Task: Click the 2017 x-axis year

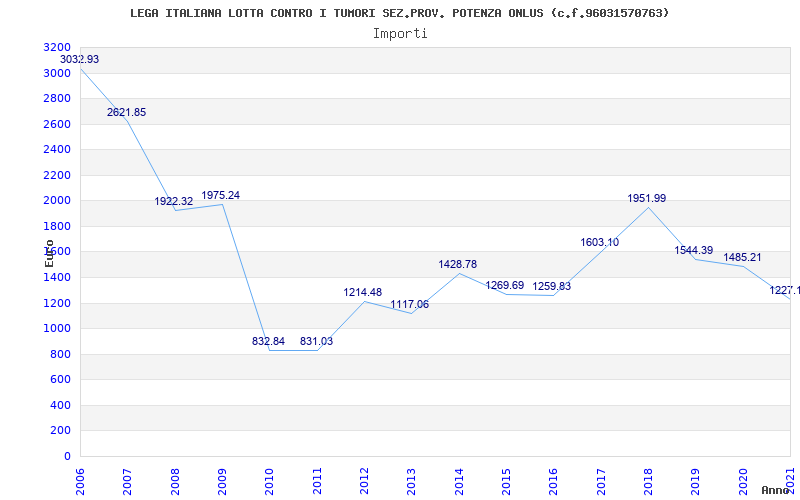Action: click(x=601, y=482)
